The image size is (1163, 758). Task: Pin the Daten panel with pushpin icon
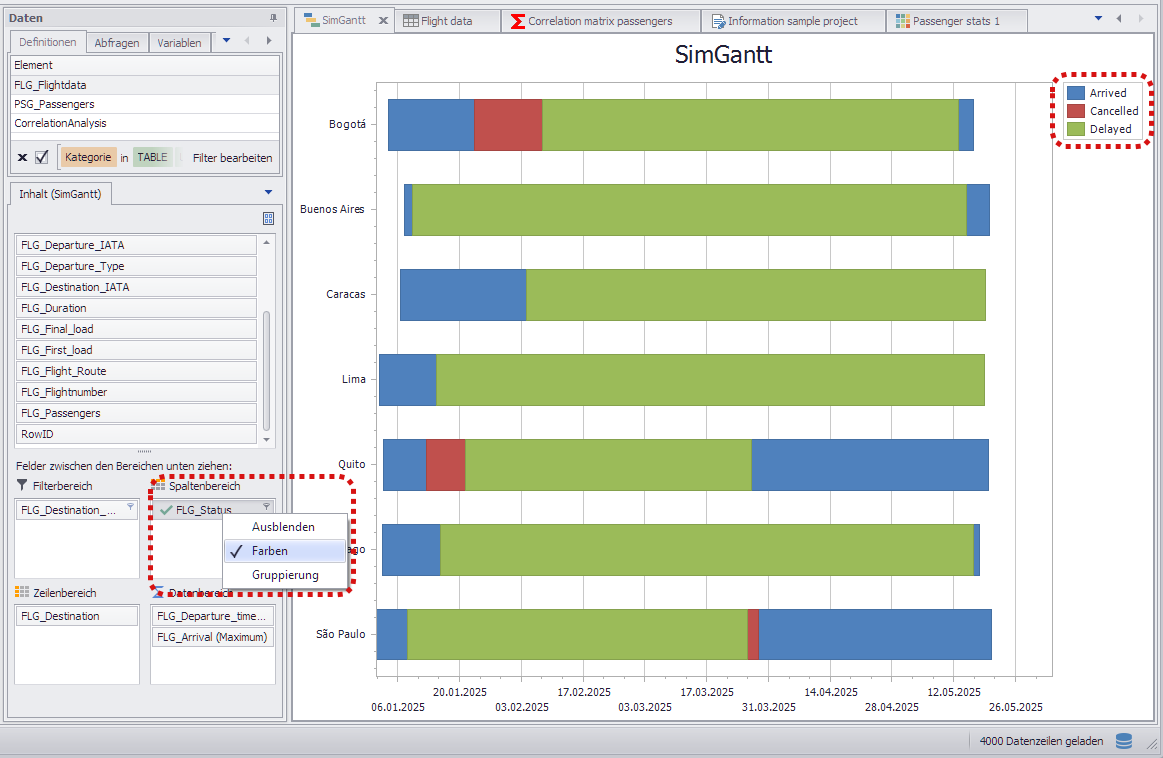(x=273, y=18)
